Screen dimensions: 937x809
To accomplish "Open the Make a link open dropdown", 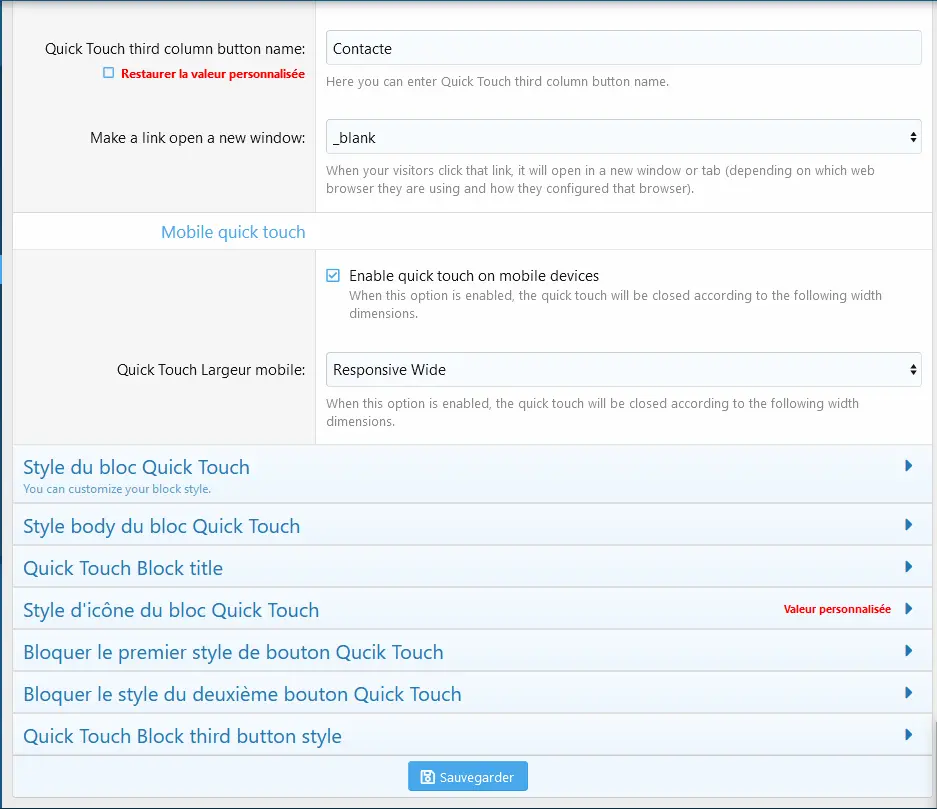I will 623,137.
